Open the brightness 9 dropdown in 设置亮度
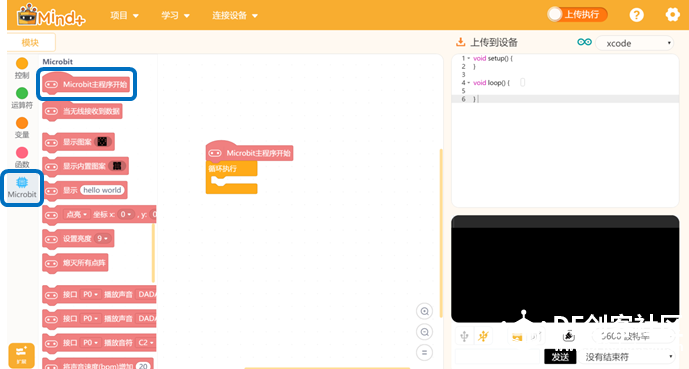689x369 pixels. point(102,239)
